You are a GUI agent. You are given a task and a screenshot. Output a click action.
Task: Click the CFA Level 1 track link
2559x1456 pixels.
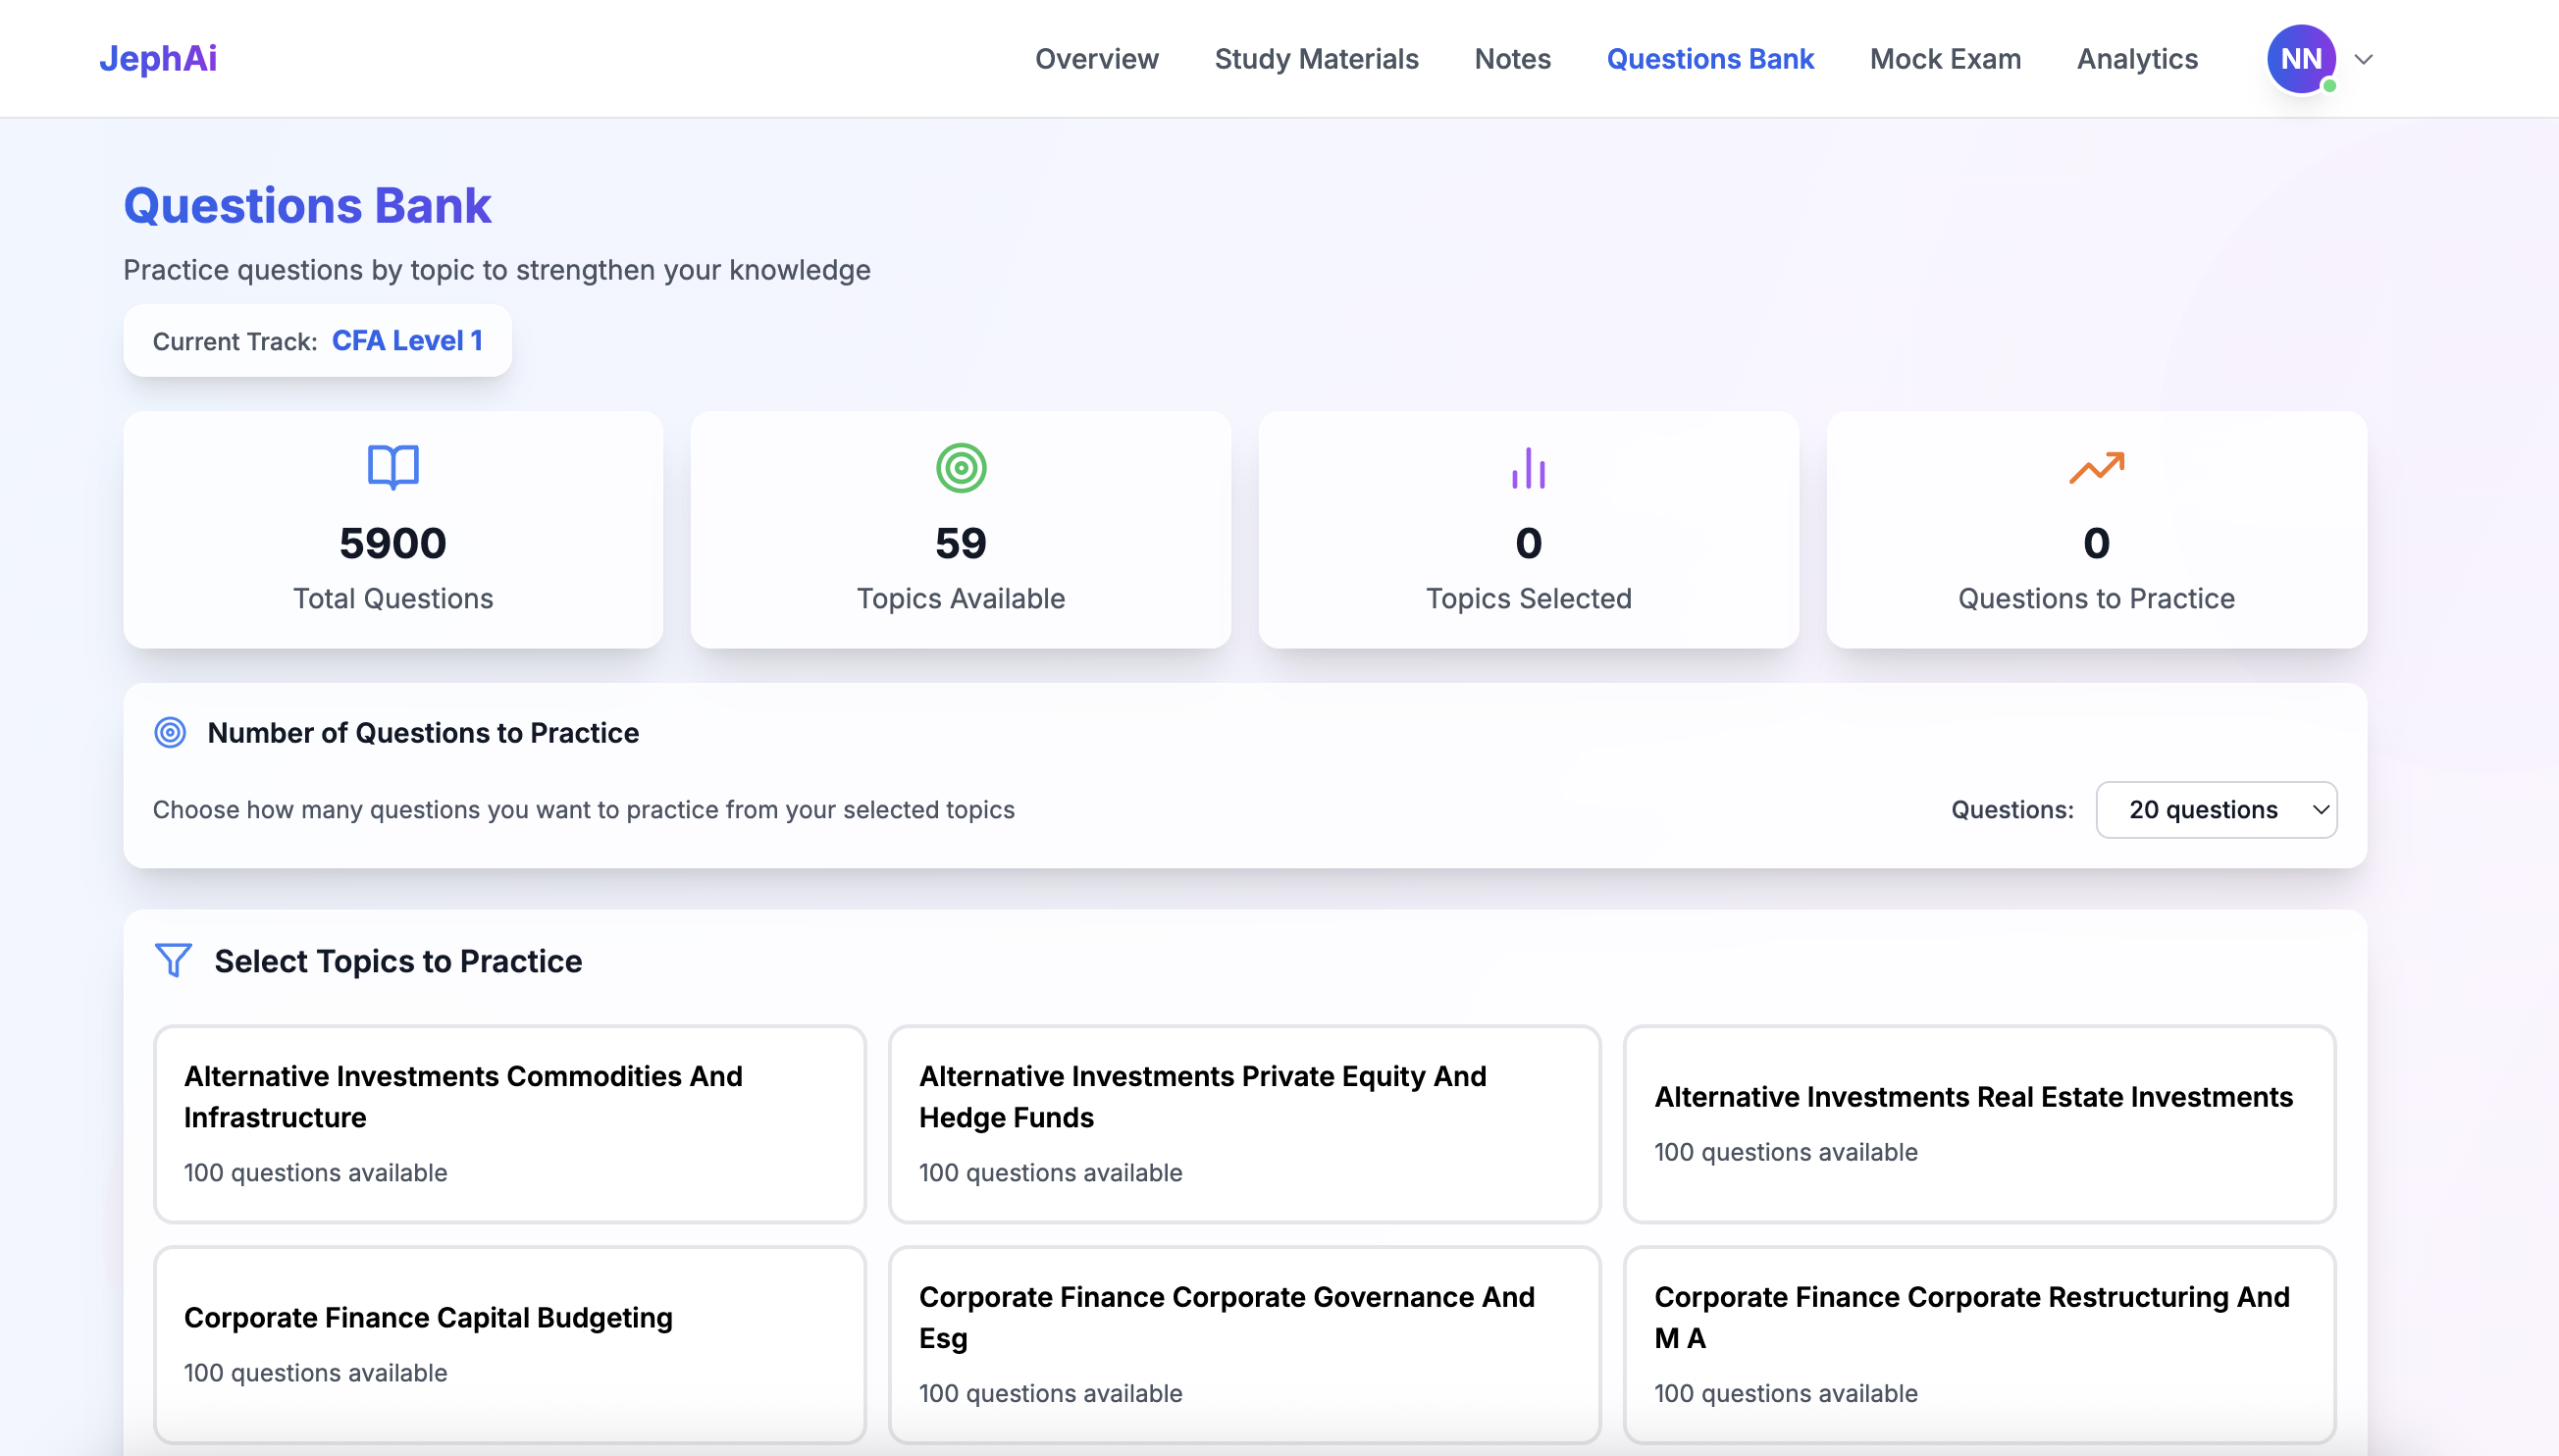click(x=407, y=341)
